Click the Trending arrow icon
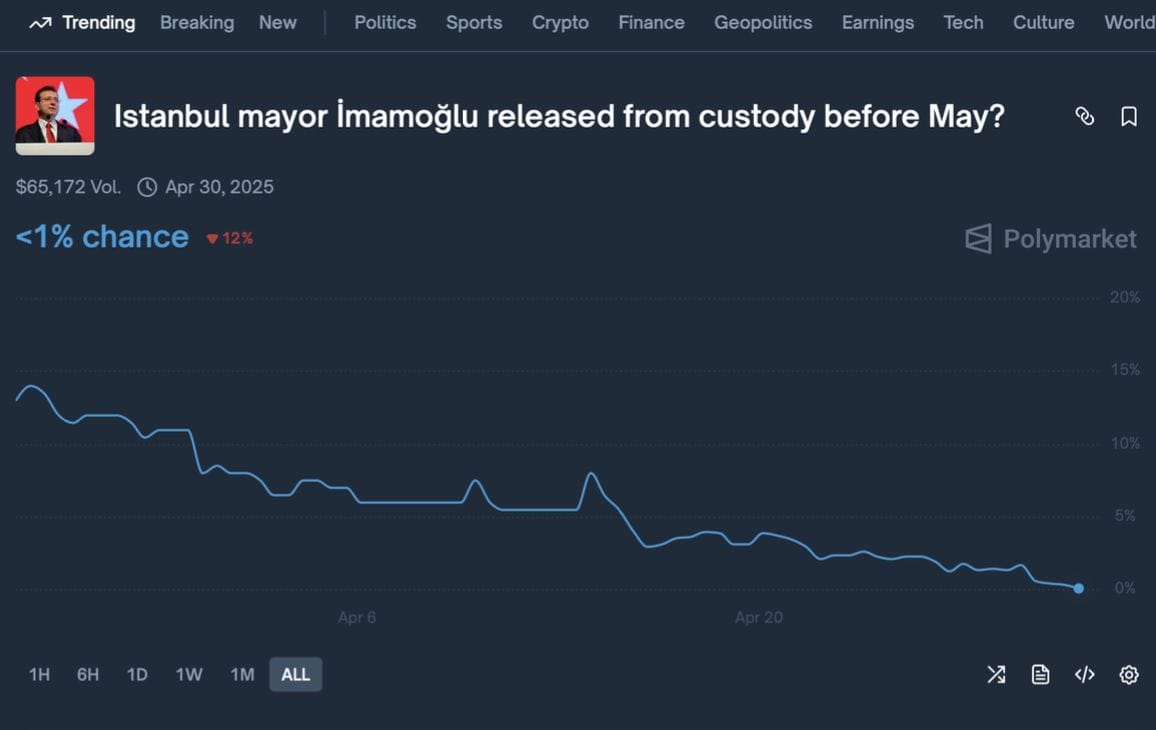The height and width of the screenshot is (730, 1156). (40, 23)
